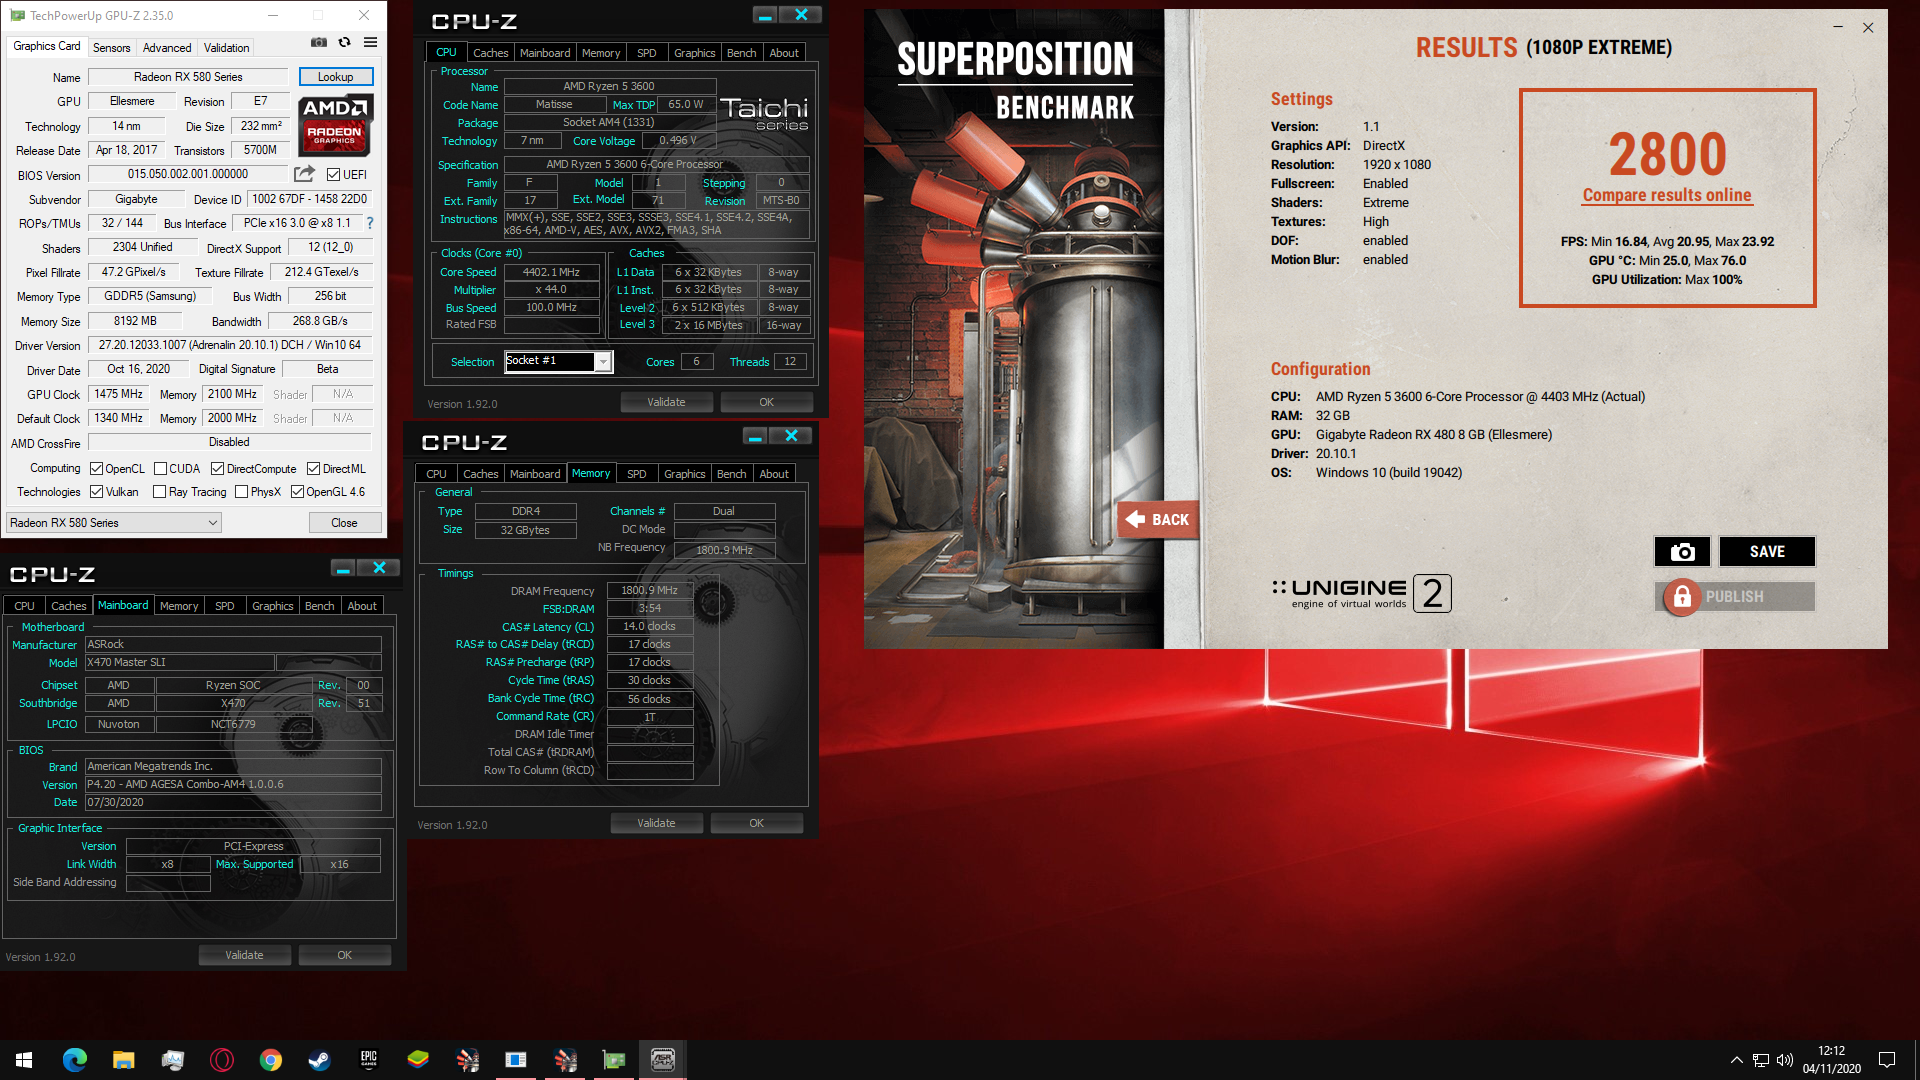Click the volume icon in system tray
The width and height of the screenshot is (1920, 1080).
(1785, 1060)
